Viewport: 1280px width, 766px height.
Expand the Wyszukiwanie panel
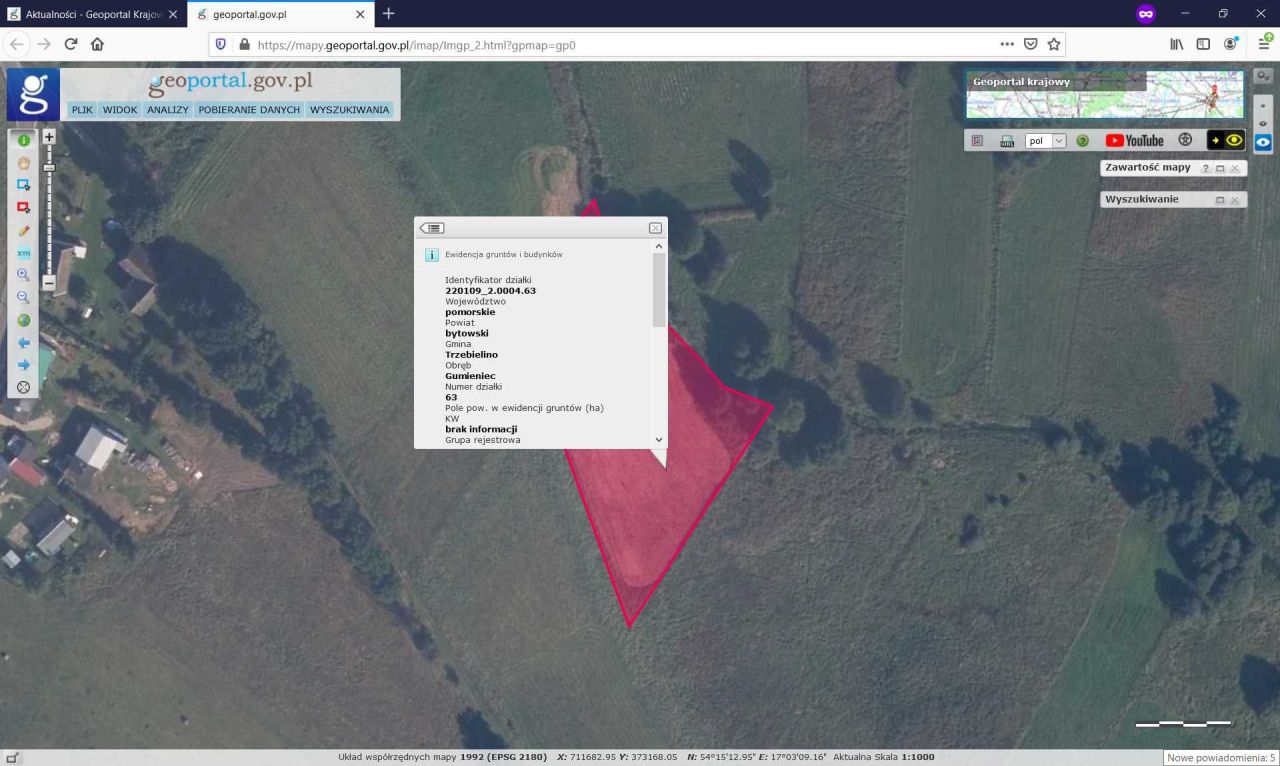pos(1220,200)
